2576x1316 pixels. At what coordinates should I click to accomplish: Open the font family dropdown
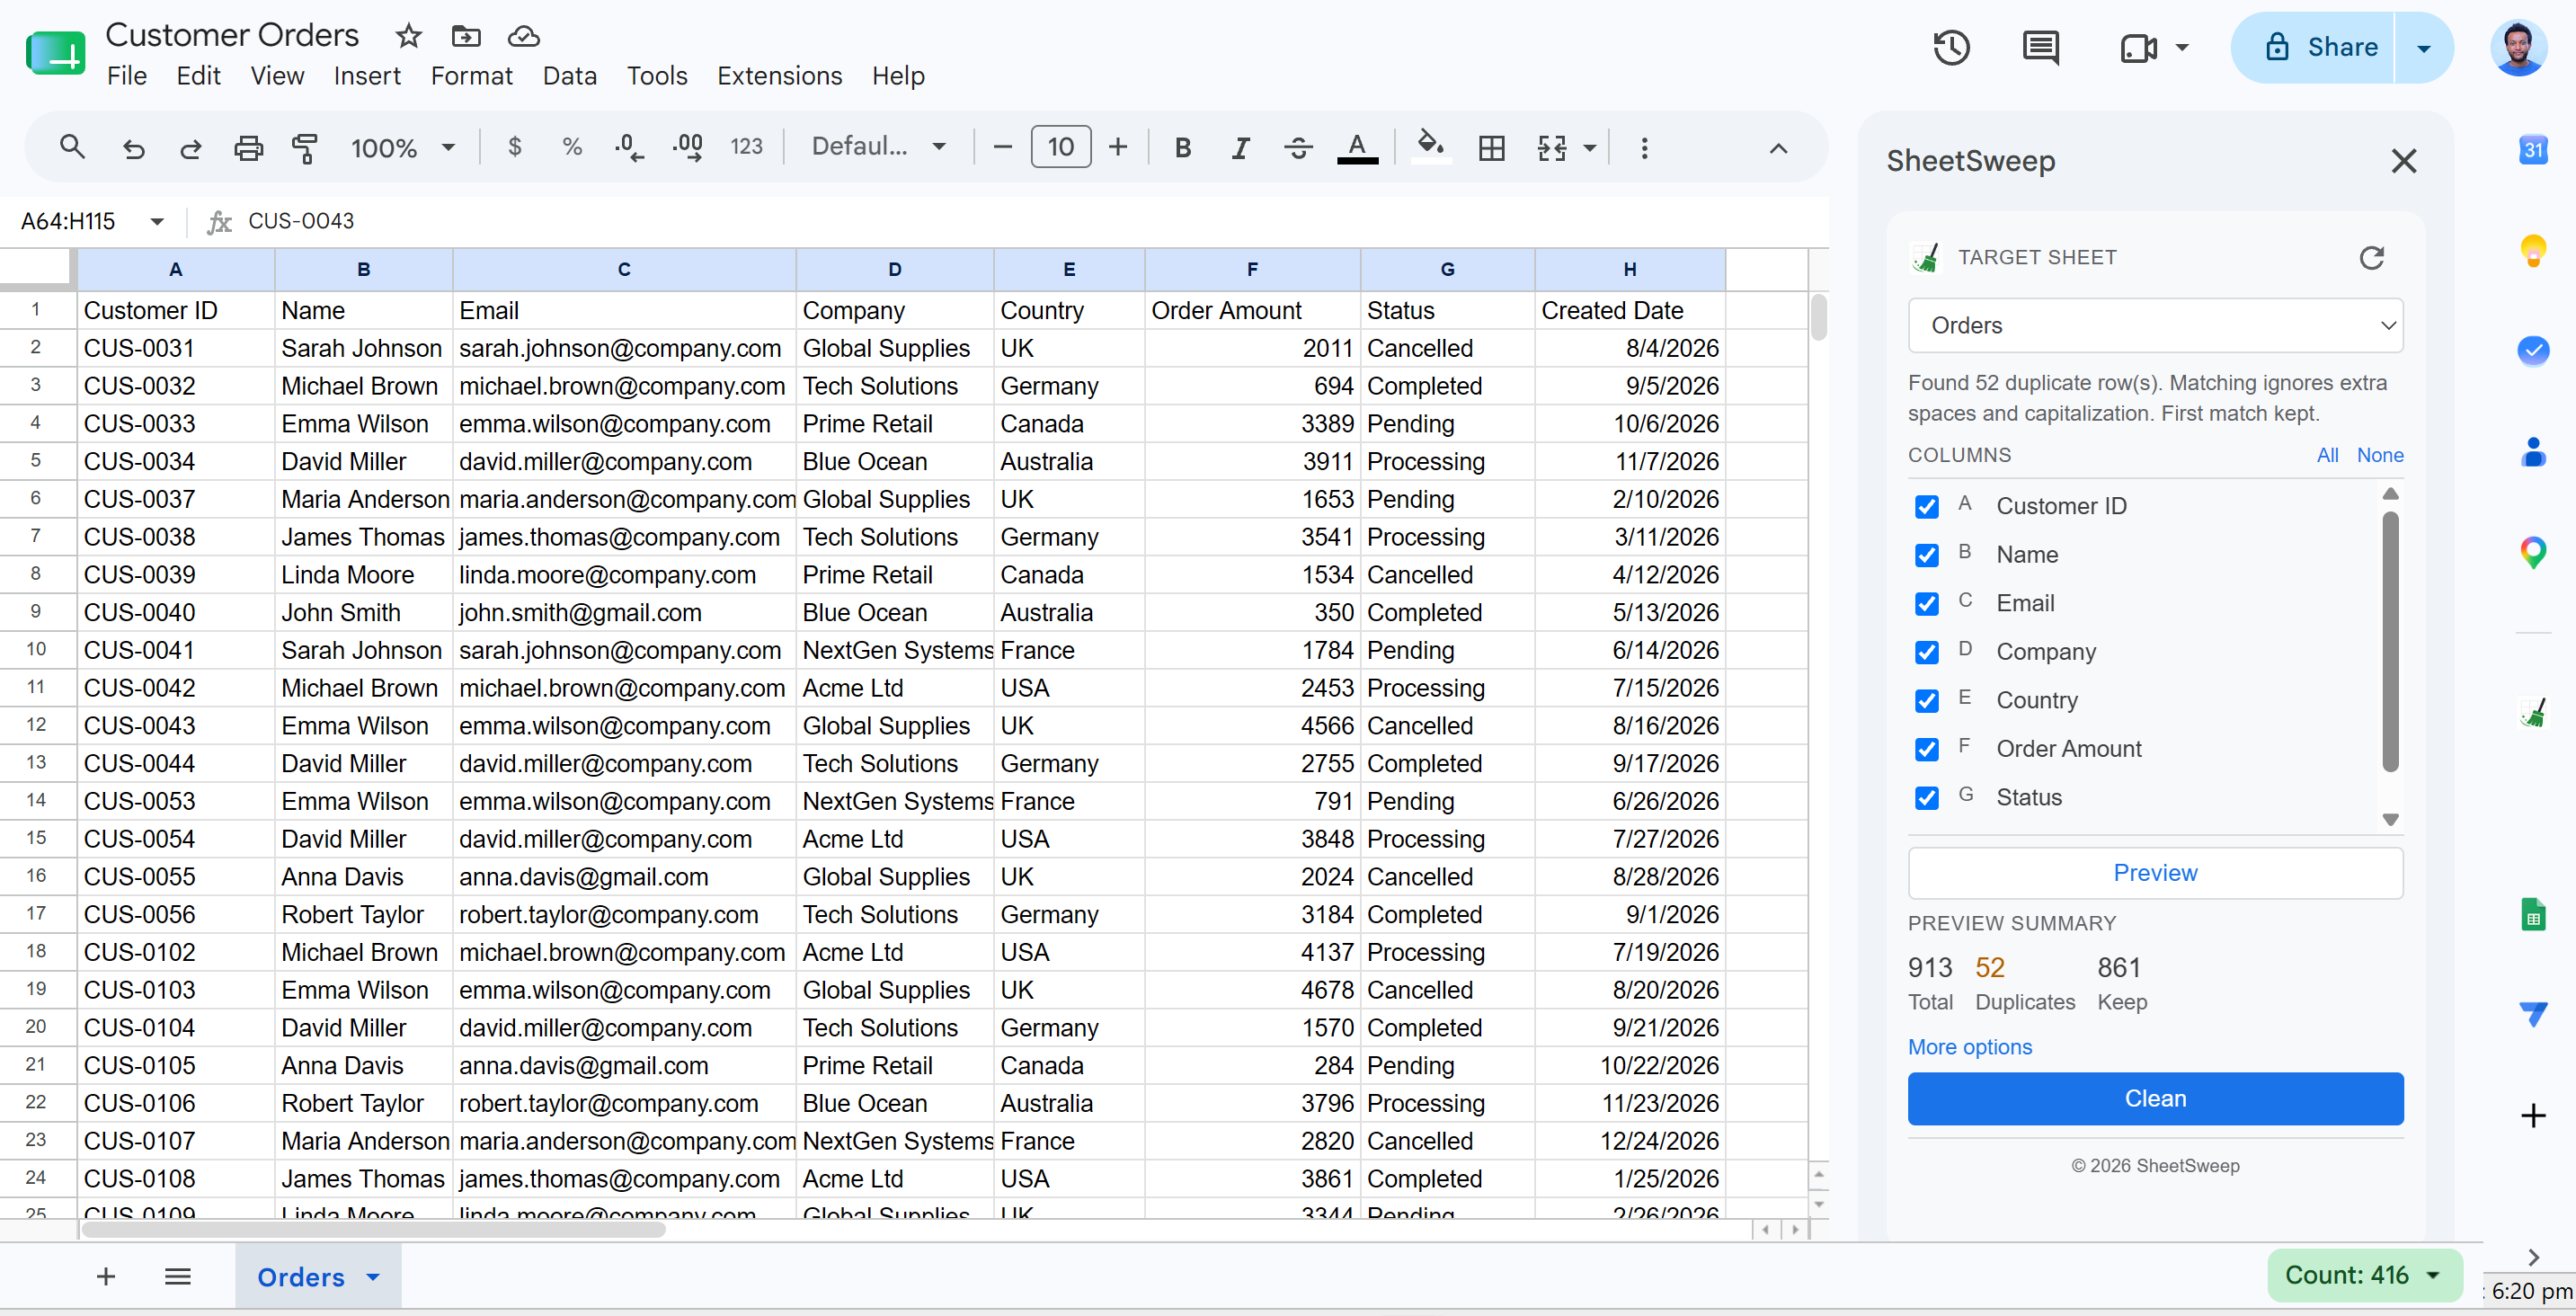878,148
